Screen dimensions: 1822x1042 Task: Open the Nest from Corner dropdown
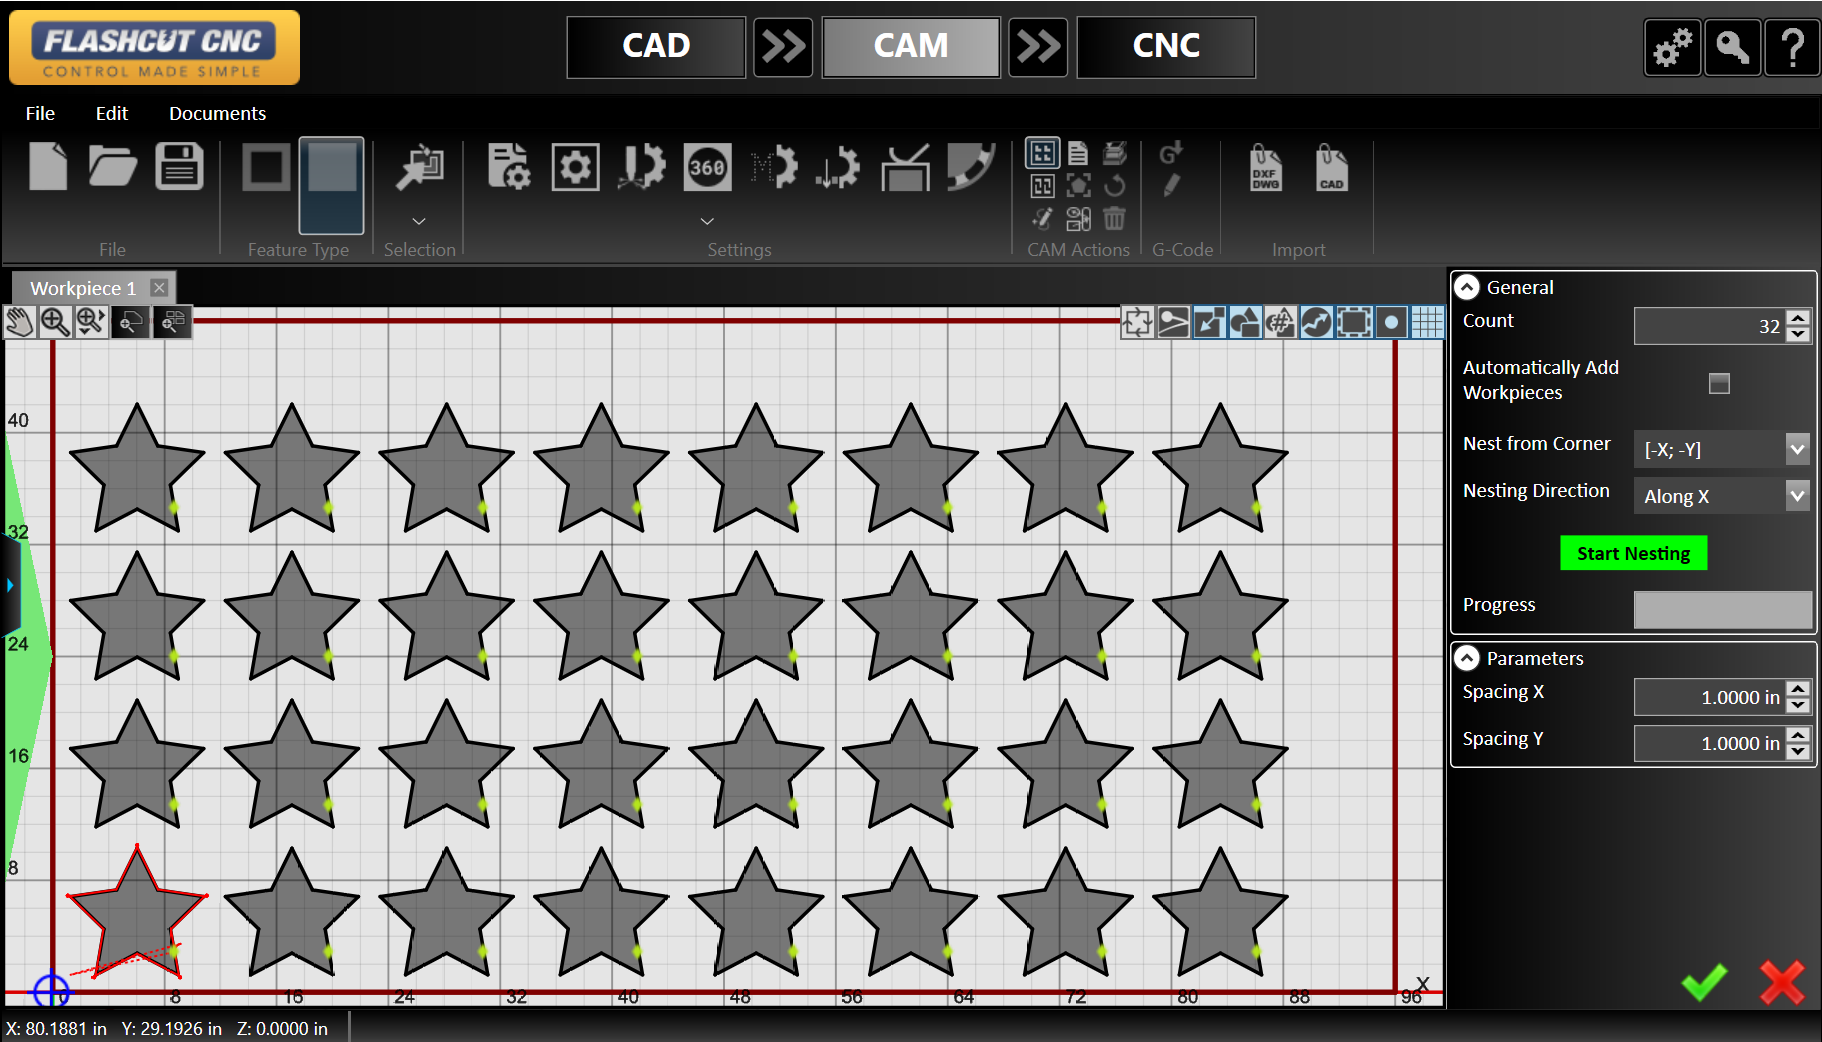[1795, 449]
